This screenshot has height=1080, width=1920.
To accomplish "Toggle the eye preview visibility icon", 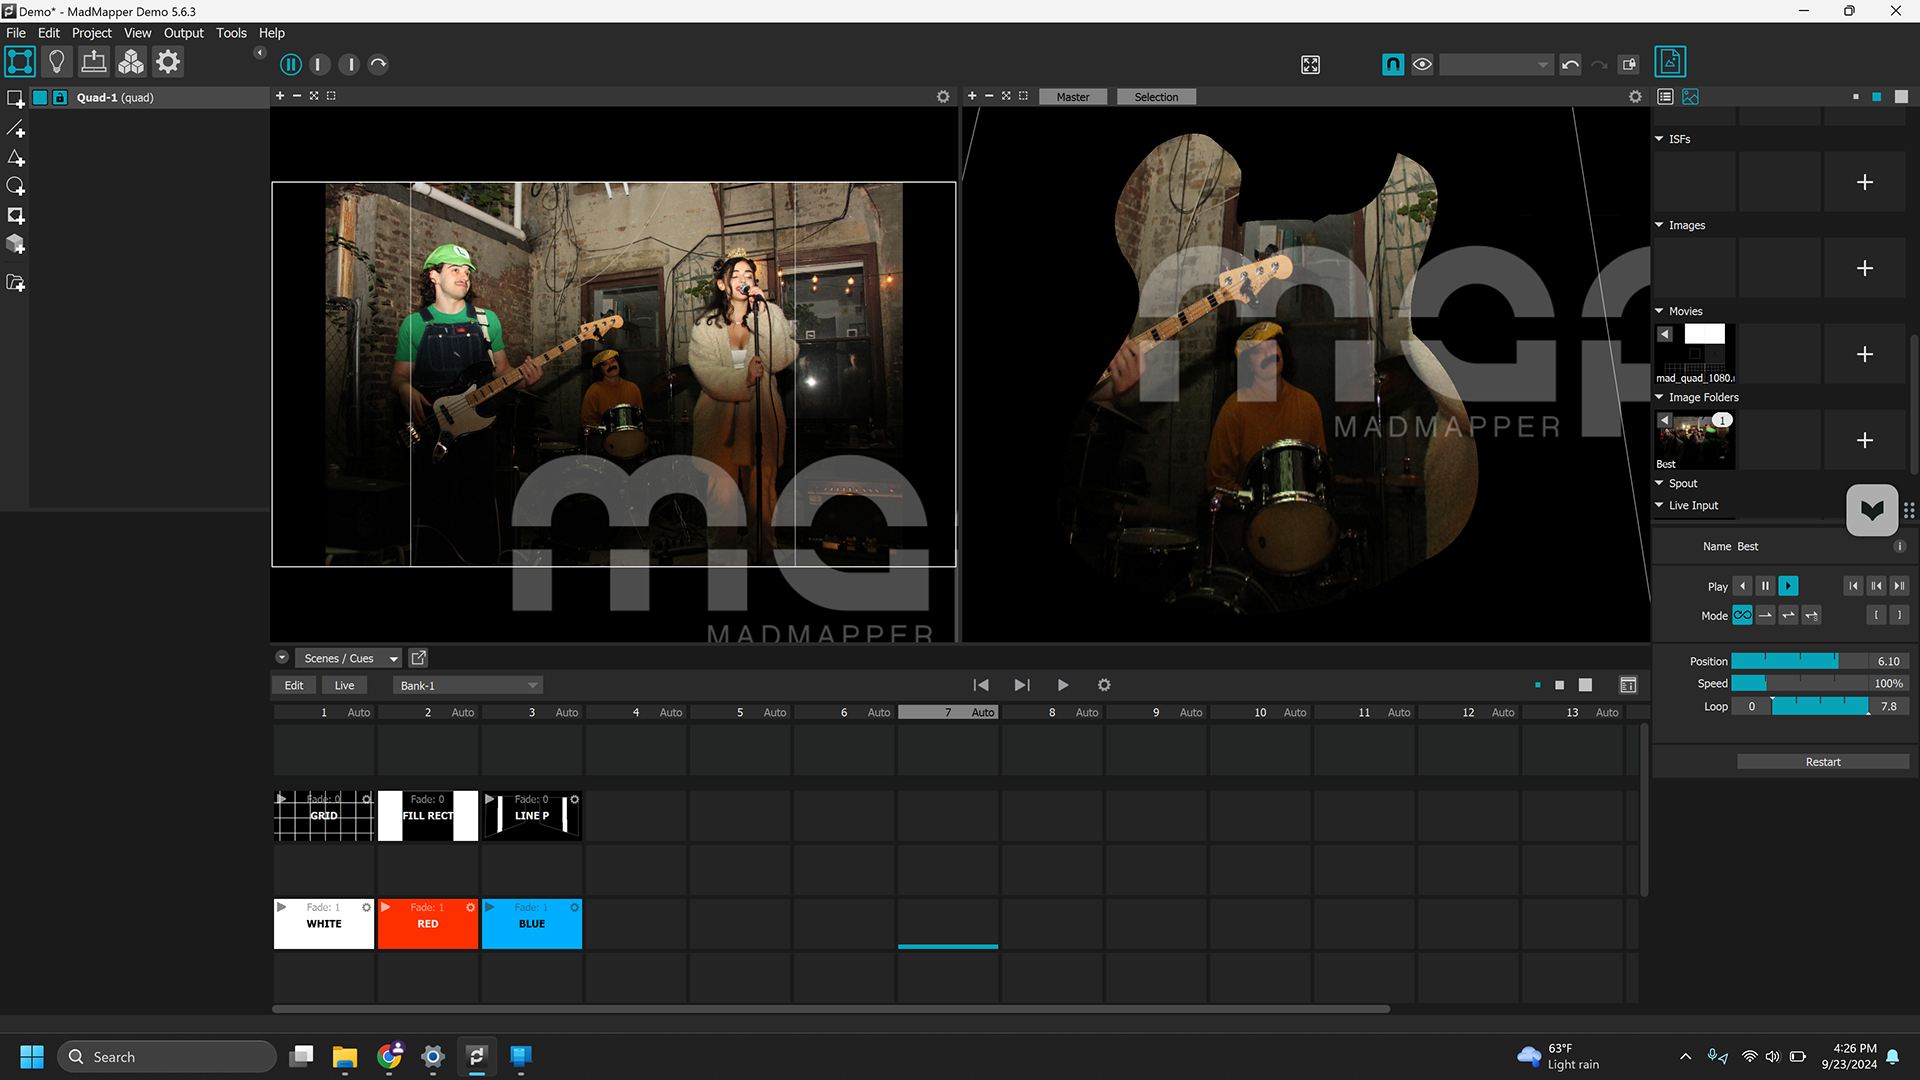I will tap(1422, 64).
